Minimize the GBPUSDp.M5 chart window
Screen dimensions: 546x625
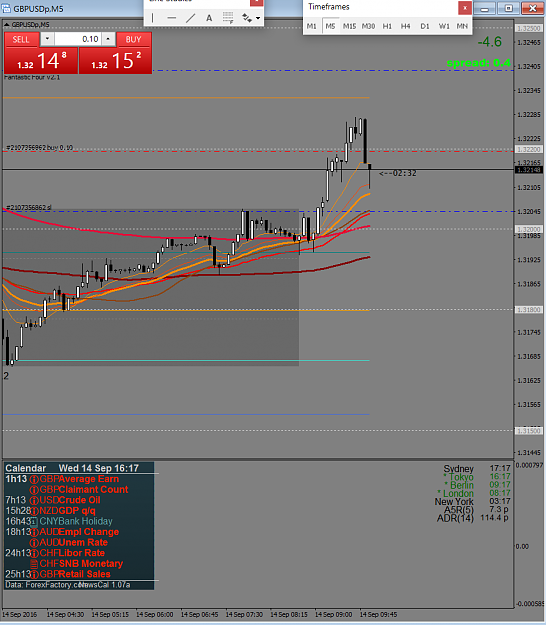pos(485,8)
